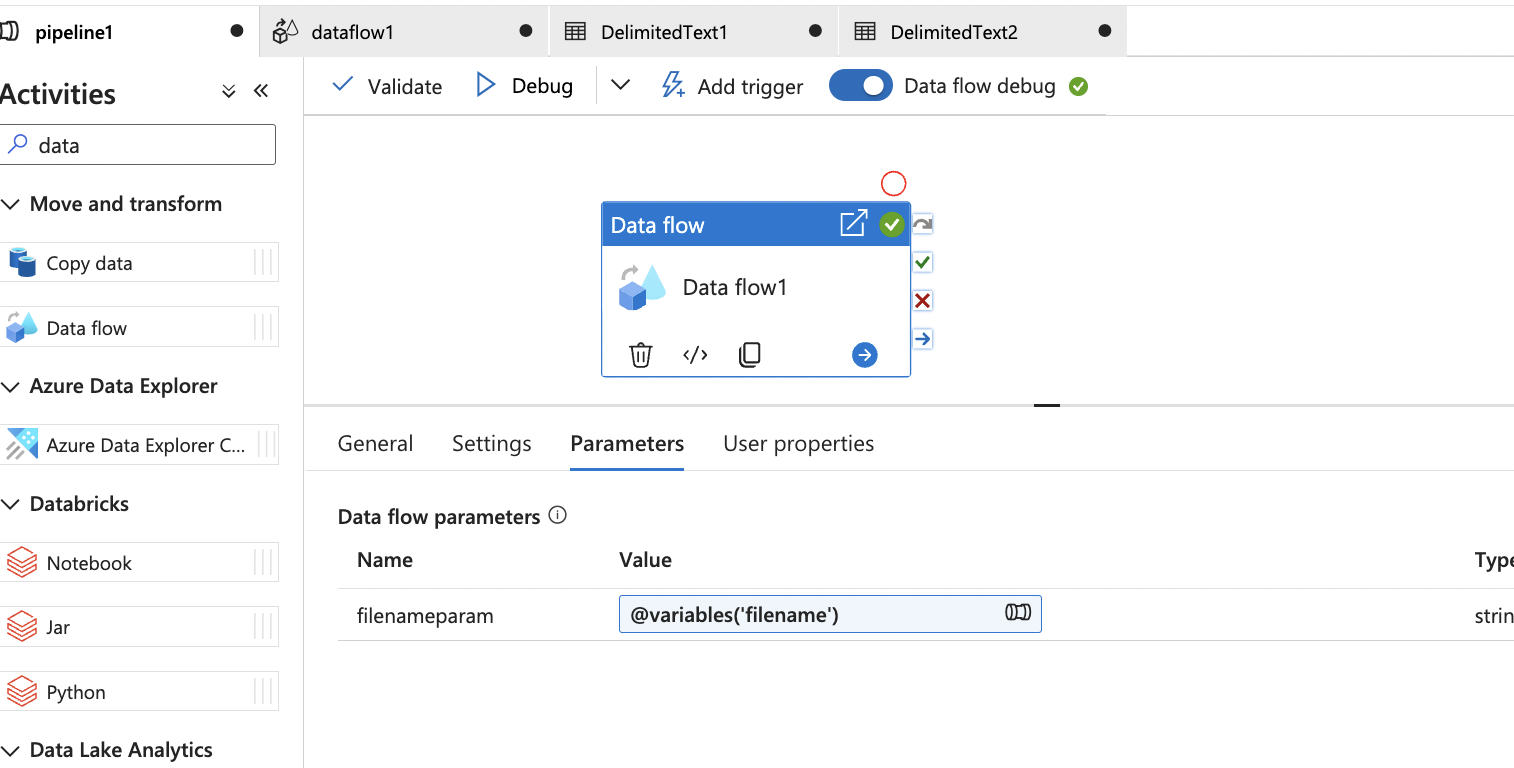The width and height of the screenshot is (1514, 768).
Task: Click the info icon beside Data flow parameters
Action: (x=558, y=516)
